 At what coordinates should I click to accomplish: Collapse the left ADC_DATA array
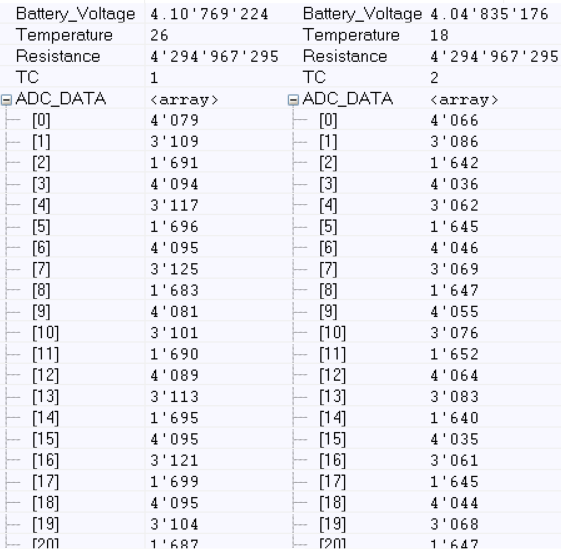click(6, 100)
